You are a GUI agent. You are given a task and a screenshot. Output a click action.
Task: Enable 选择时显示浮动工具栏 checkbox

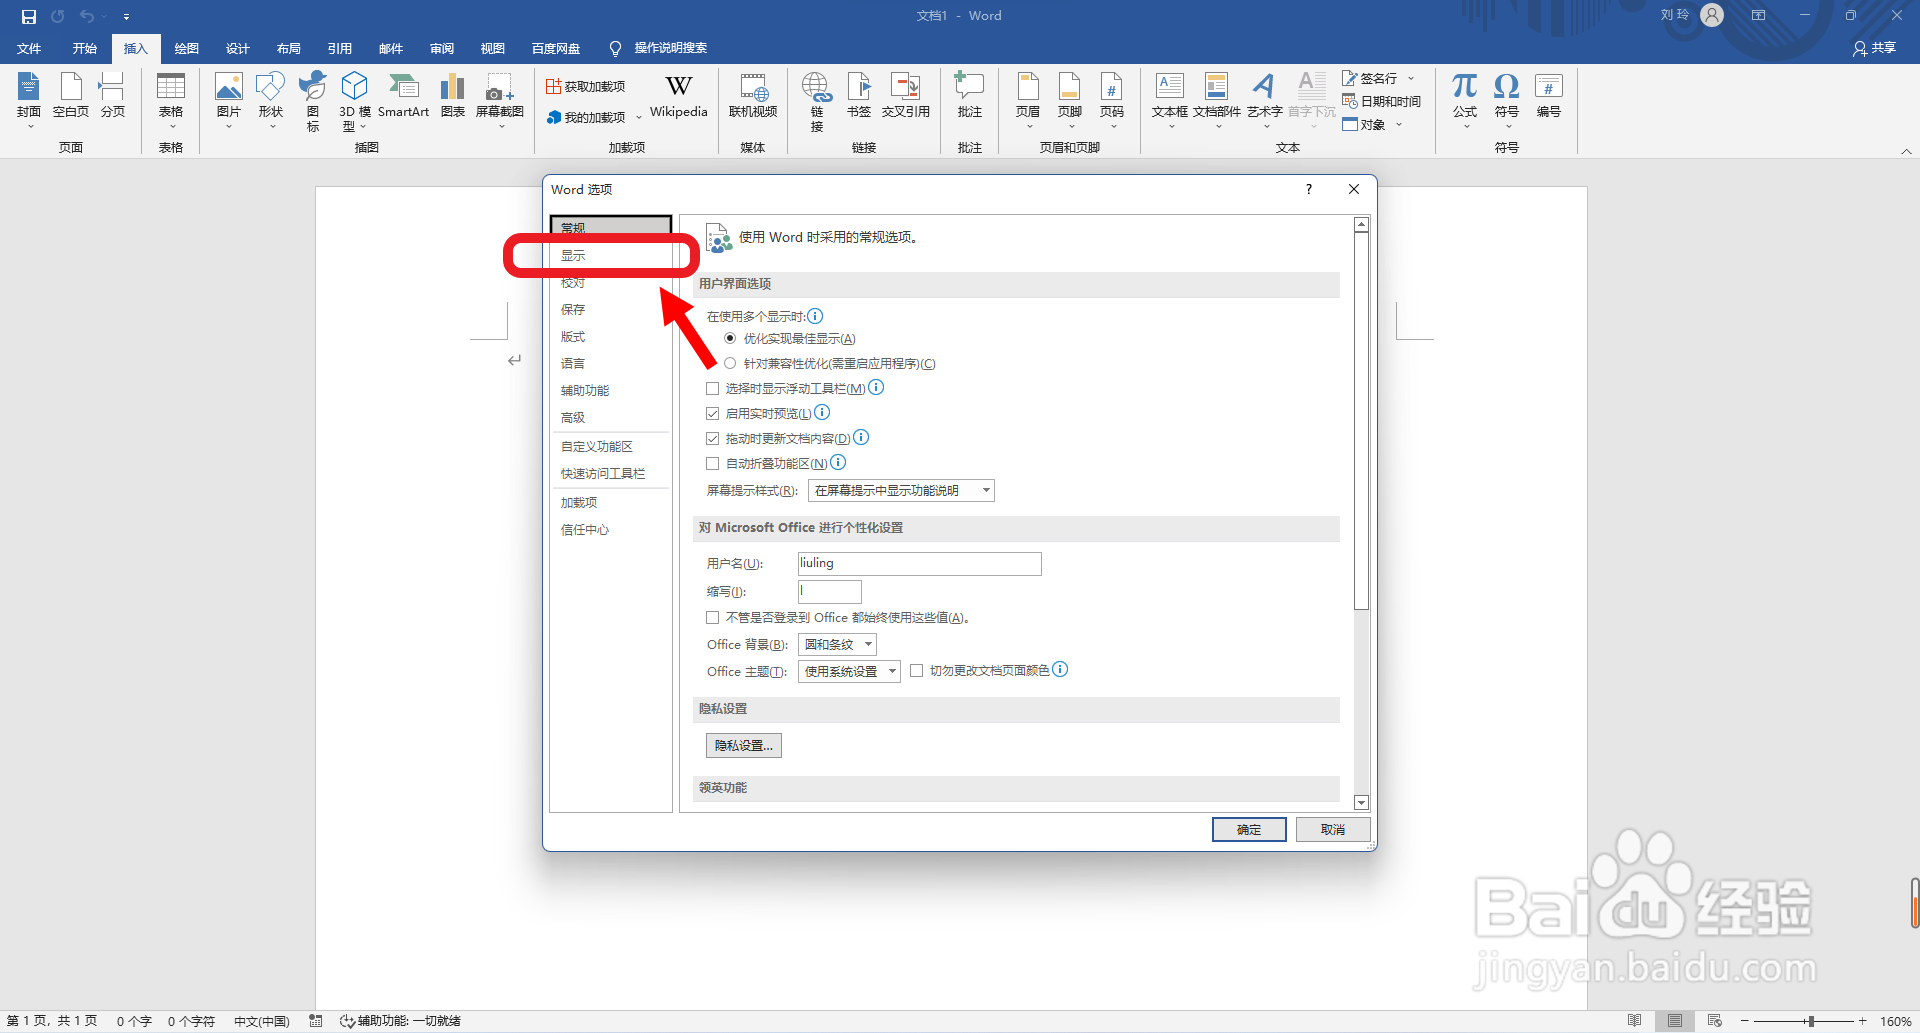(713, 389)
